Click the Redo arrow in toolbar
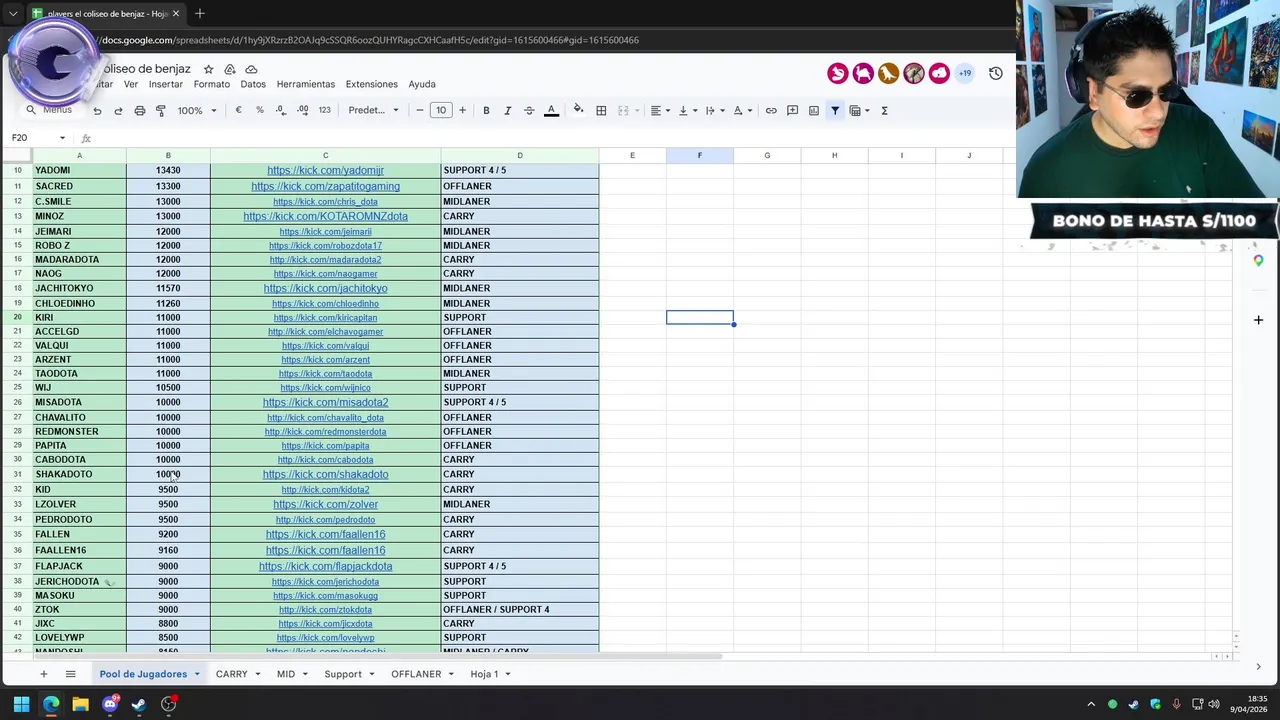This screenshot has width=1280, height=720. pos(118,110)
